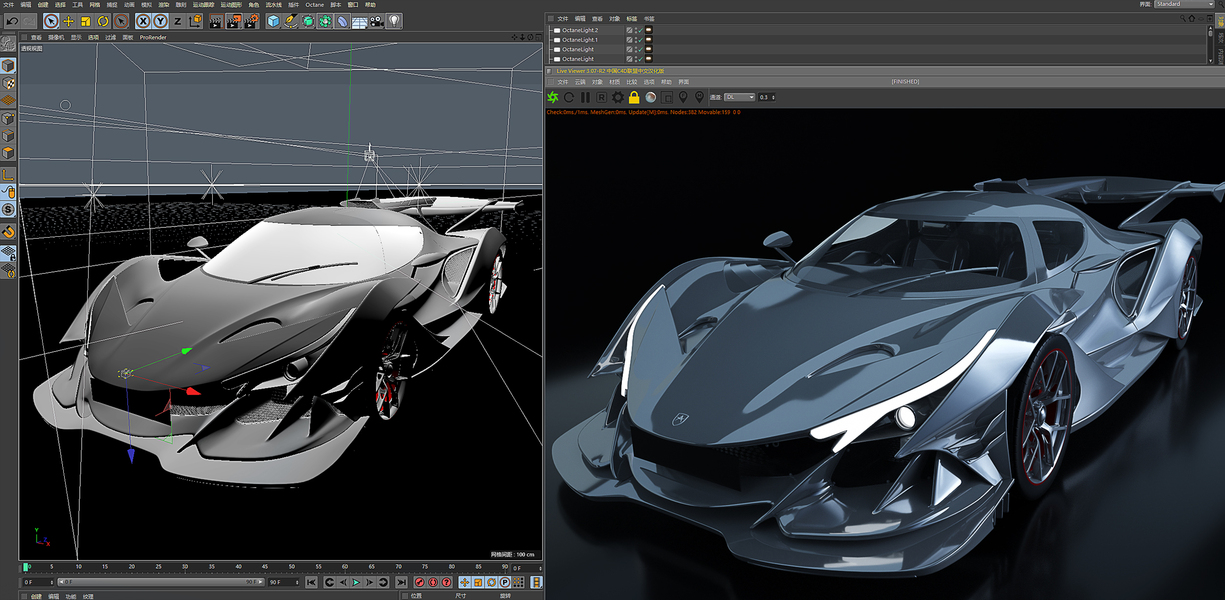Open the Object Manager 标签 menu

pos(632,19)
